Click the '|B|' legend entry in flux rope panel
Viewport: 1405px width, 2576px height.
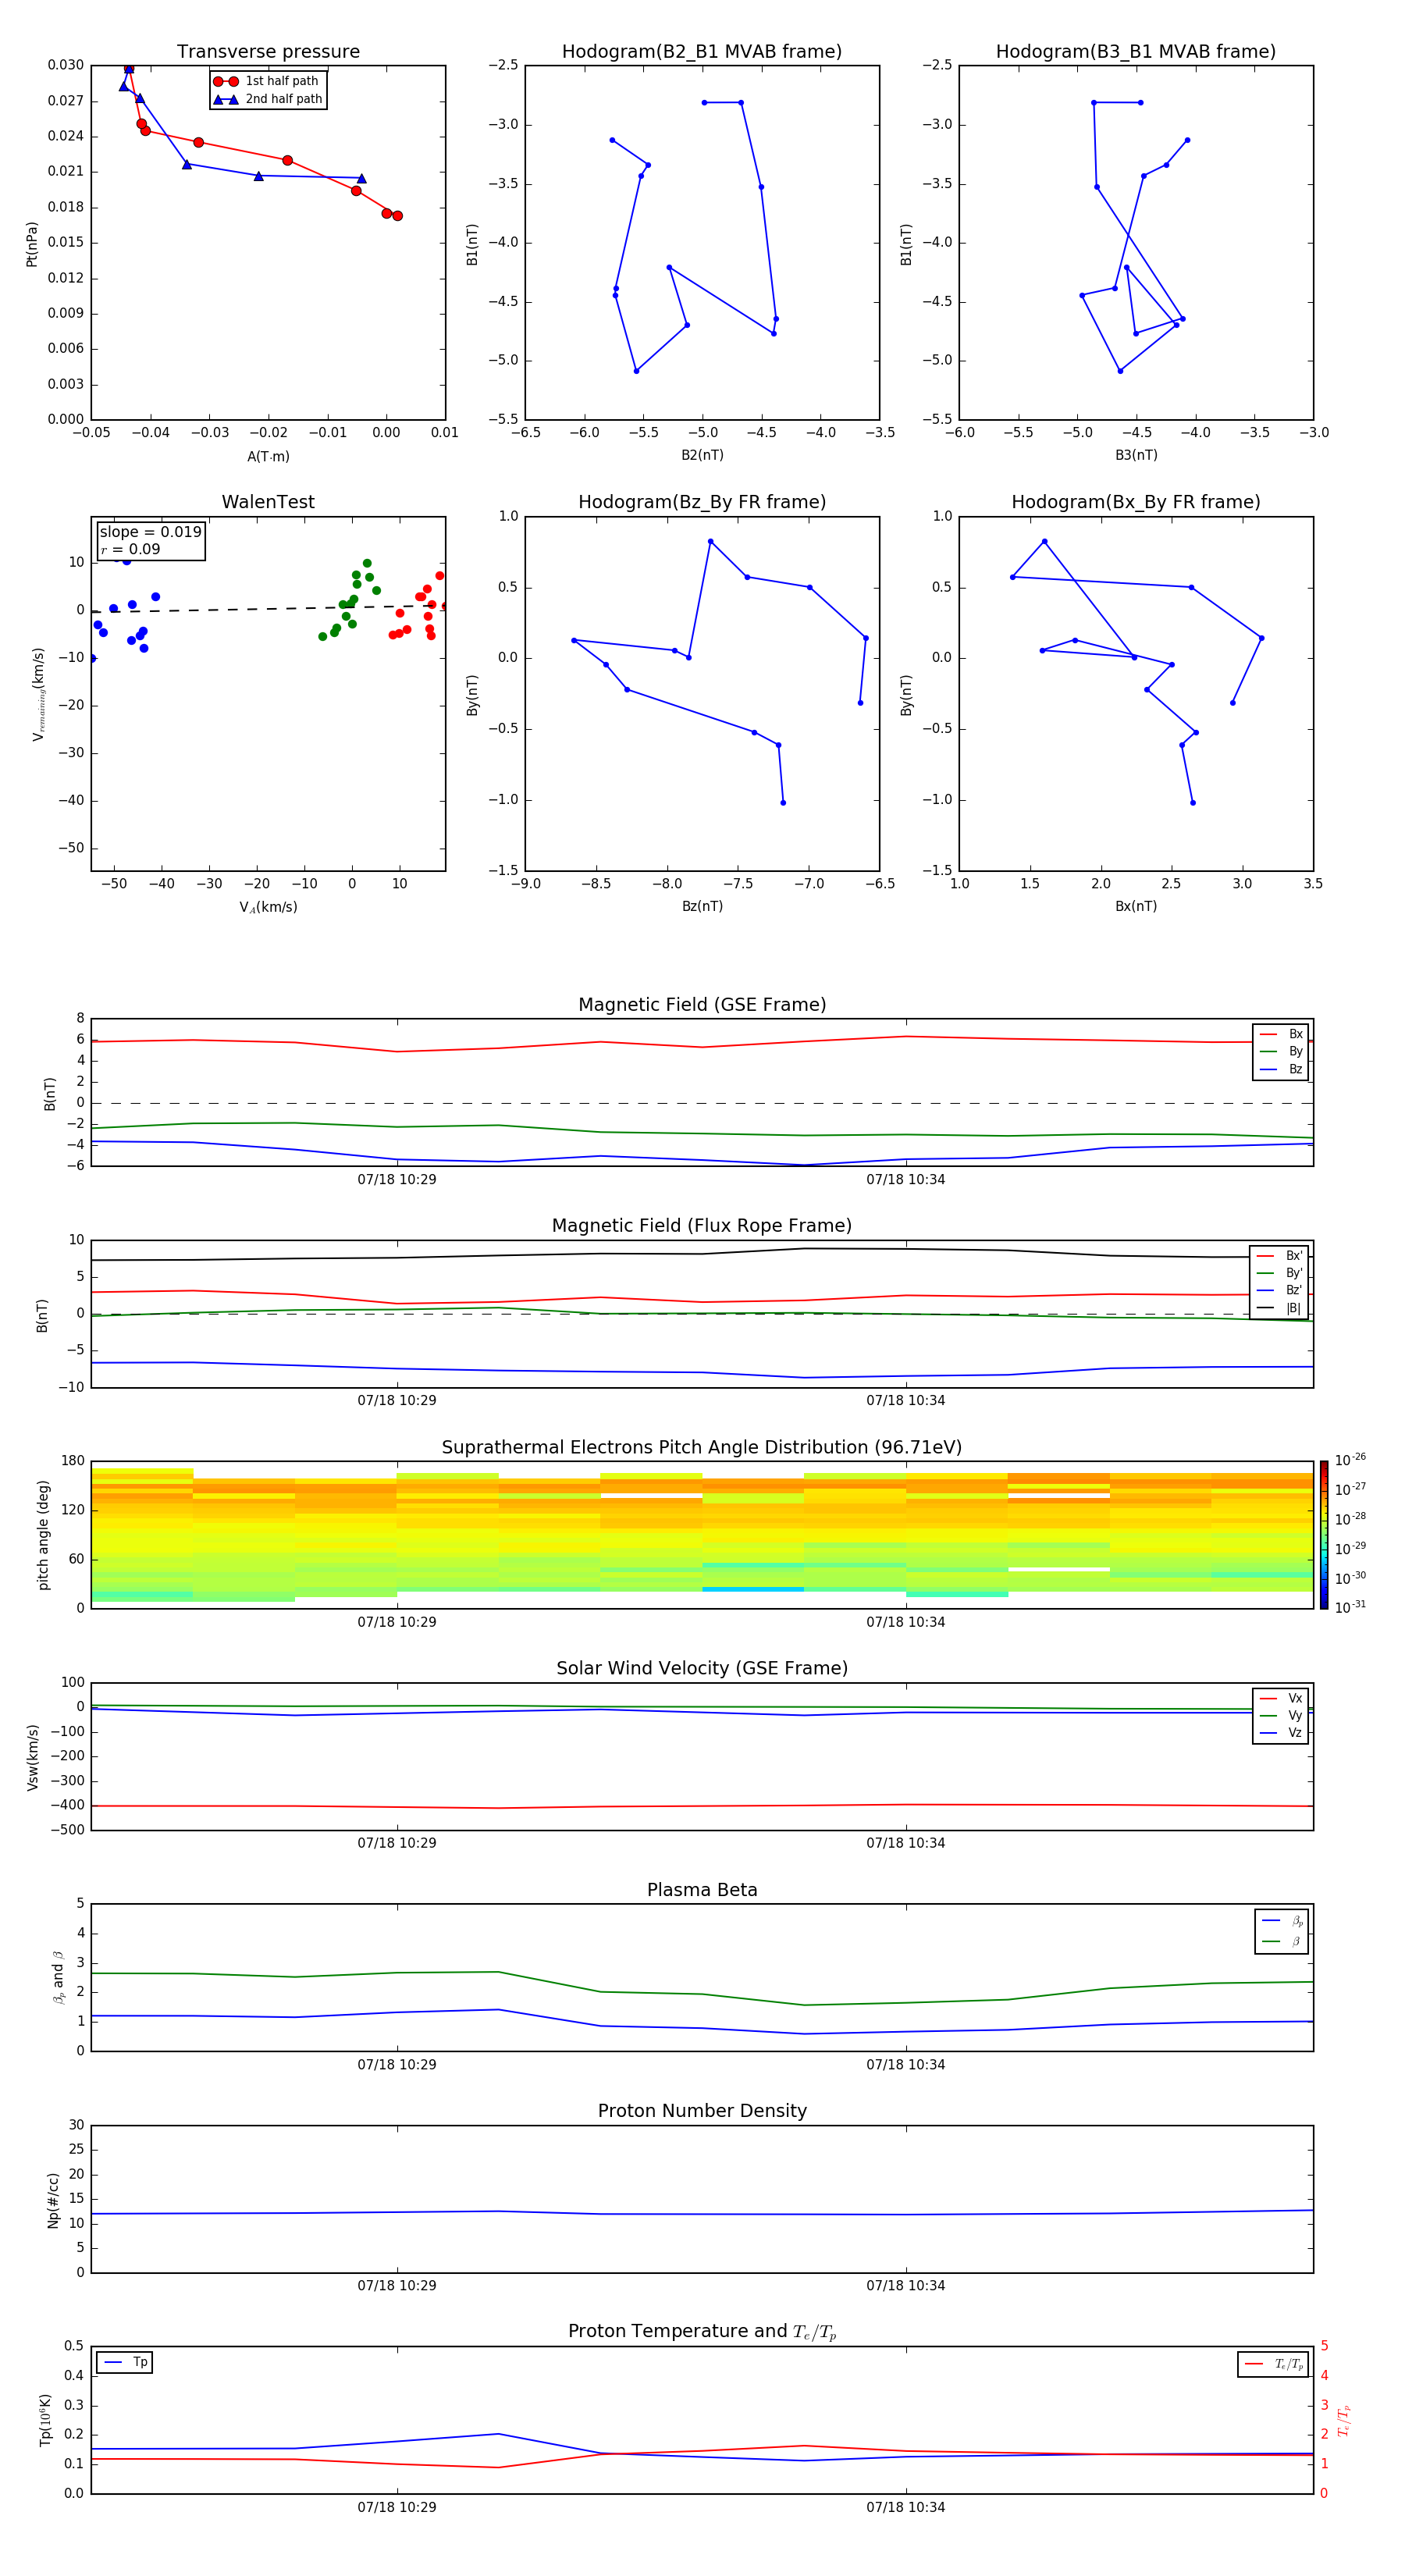pyautogui.click(x=1279, y=1308)
